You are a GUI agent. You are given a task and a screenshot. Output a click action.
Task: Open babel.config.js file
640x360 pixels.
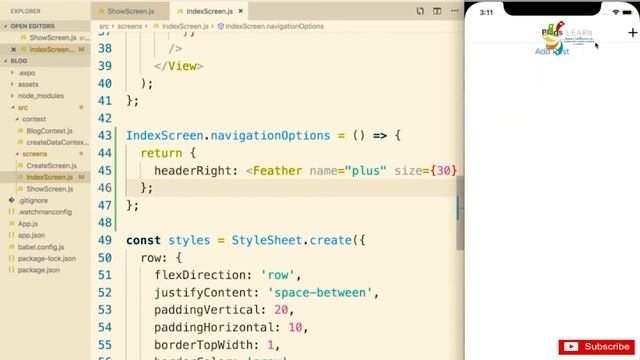coord(40,247)
